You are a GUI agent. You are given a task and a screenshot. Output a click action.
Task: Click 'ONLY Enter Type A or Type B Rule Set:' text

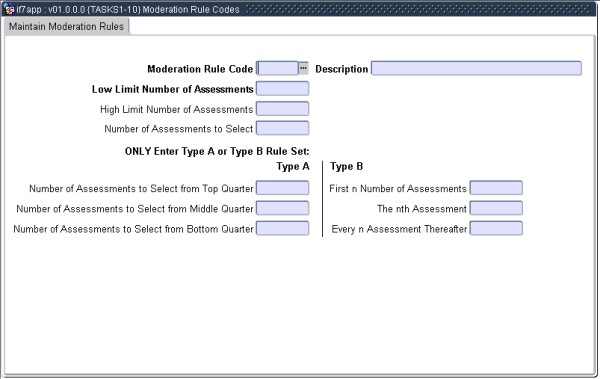pos(217,152)
